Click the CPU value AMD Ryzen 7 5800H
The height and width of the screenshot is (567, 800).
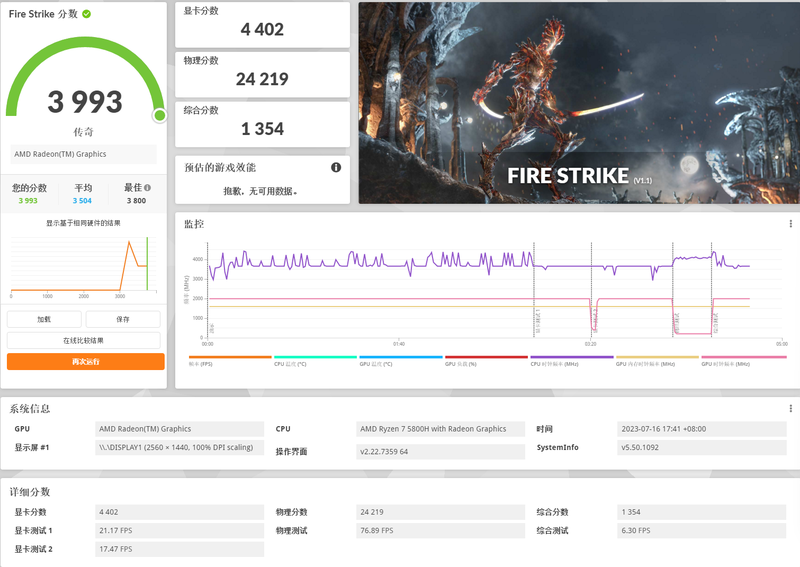441,429
